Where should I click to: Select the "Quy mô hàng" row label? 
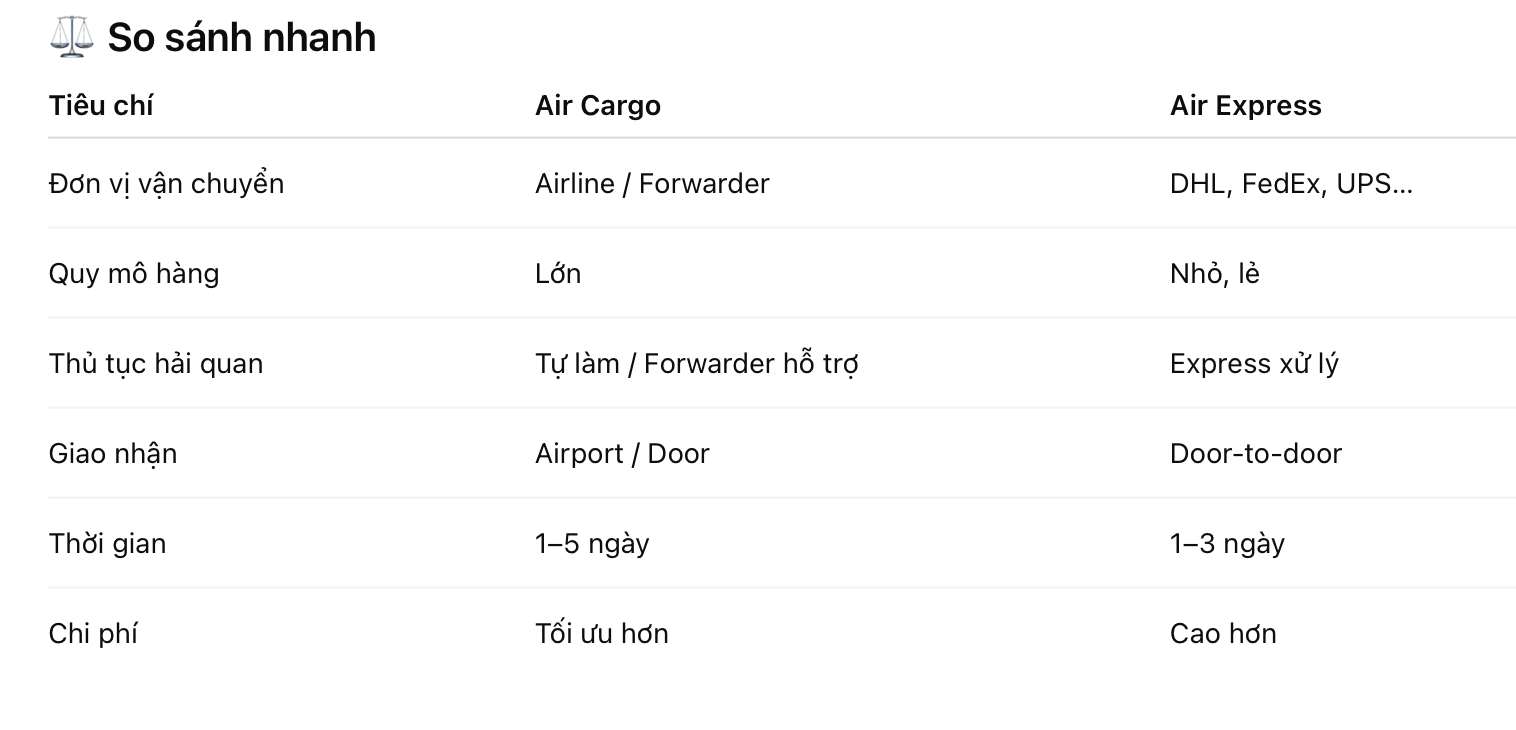(x=134, y=274)
